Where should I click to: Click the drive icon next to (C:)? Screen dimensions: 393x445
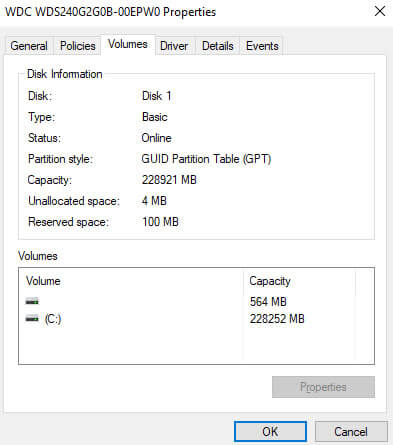(x=32, y=319)
